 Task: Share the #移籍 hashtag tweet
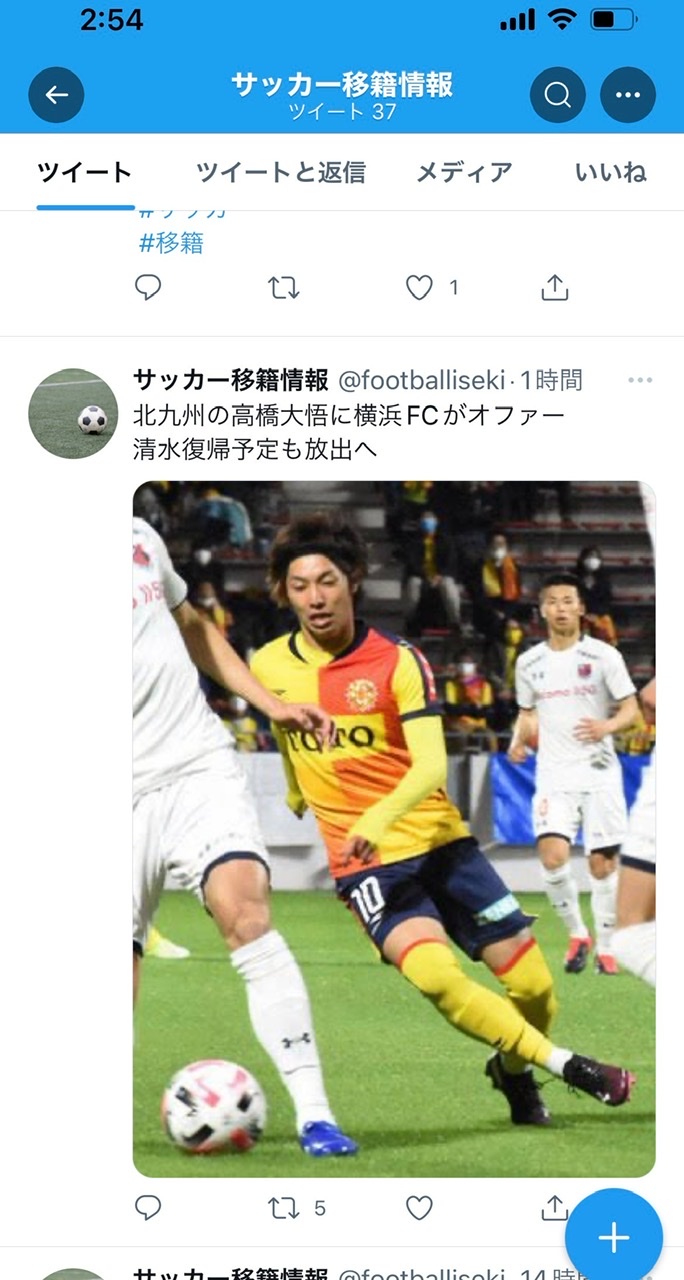tap(554, 288)
